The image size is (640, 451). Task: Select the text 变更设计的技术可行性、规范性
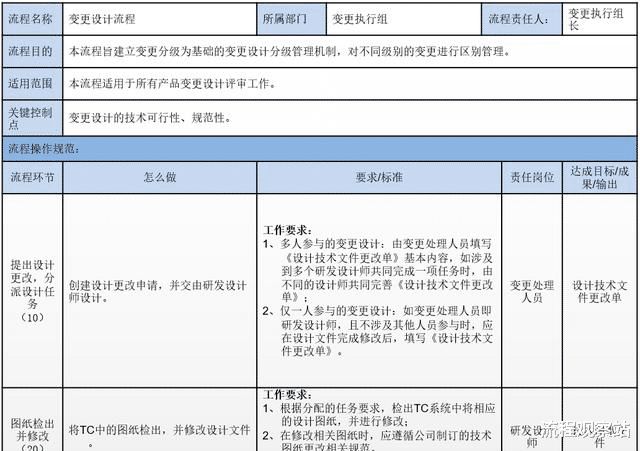[150, 118]
